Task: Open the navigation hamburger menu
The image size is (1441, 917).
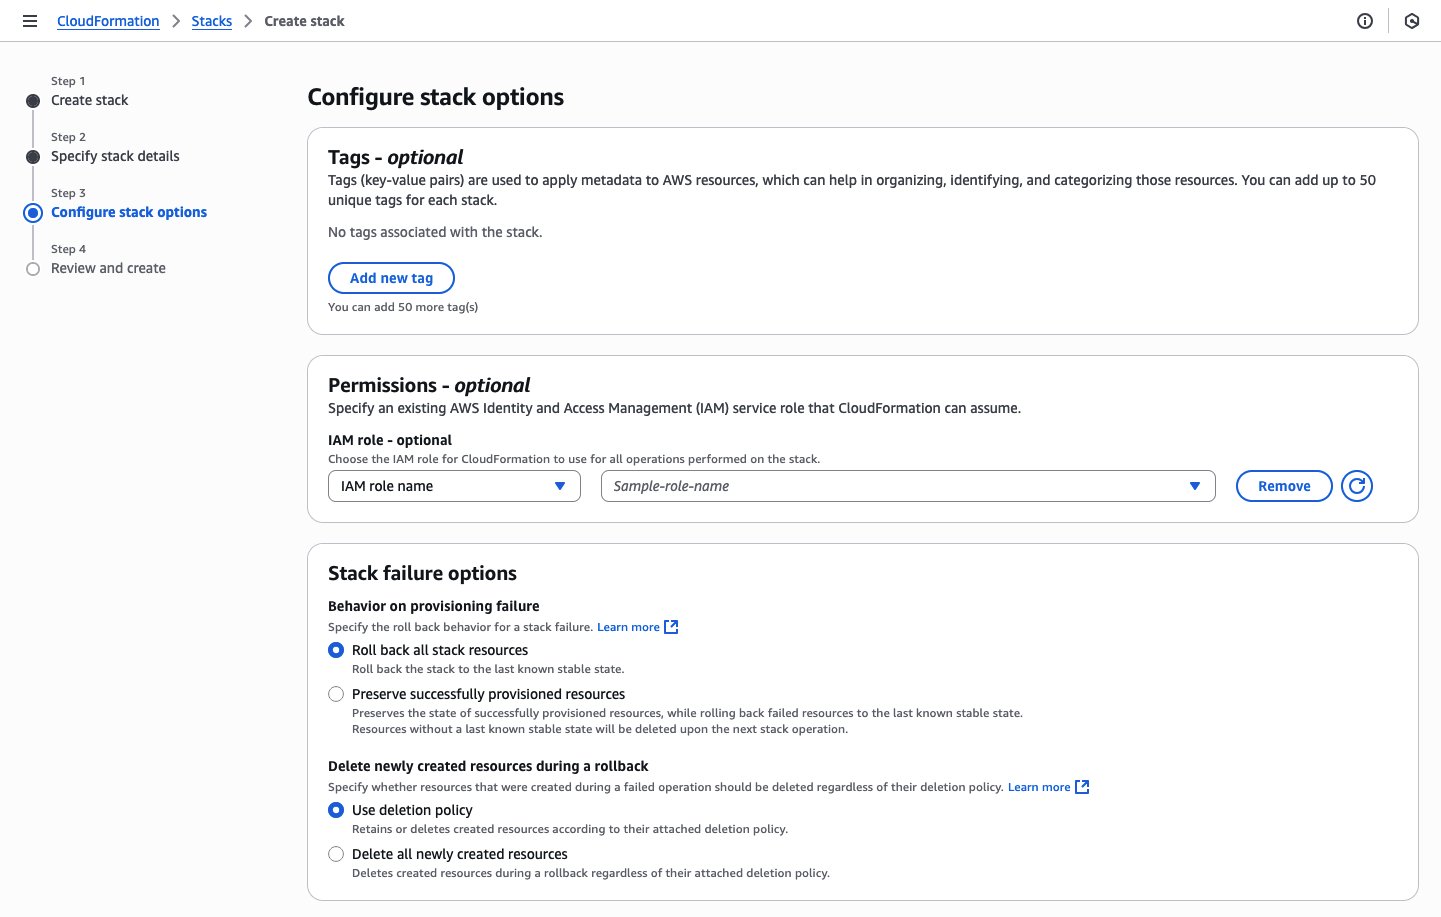Action: 29,20
